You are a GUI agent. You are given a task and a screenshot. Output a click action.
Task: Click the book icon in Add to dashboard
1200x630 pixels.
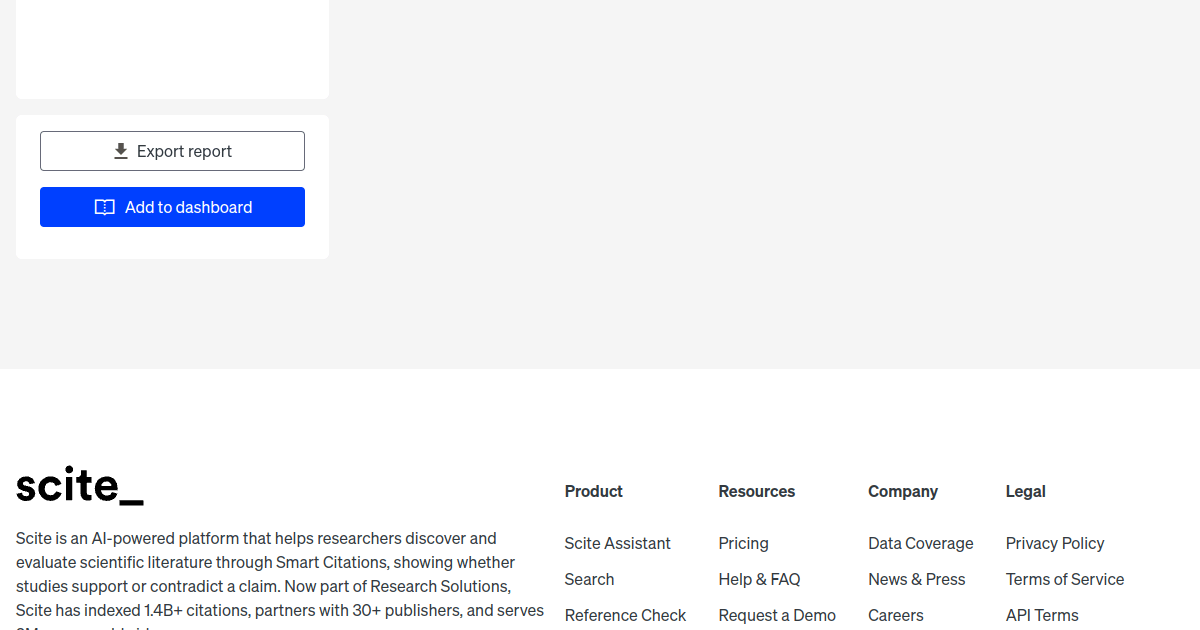105,207
